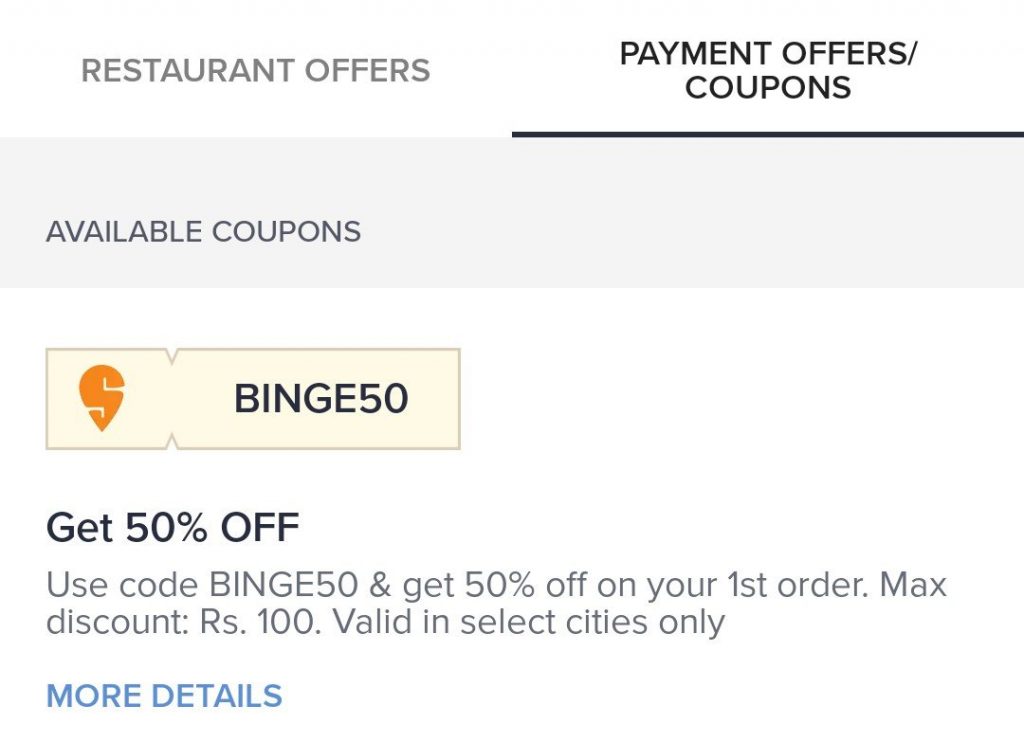Select the cream-colored coupon ticket box
1024x742 pixels.
pos(253,398)
